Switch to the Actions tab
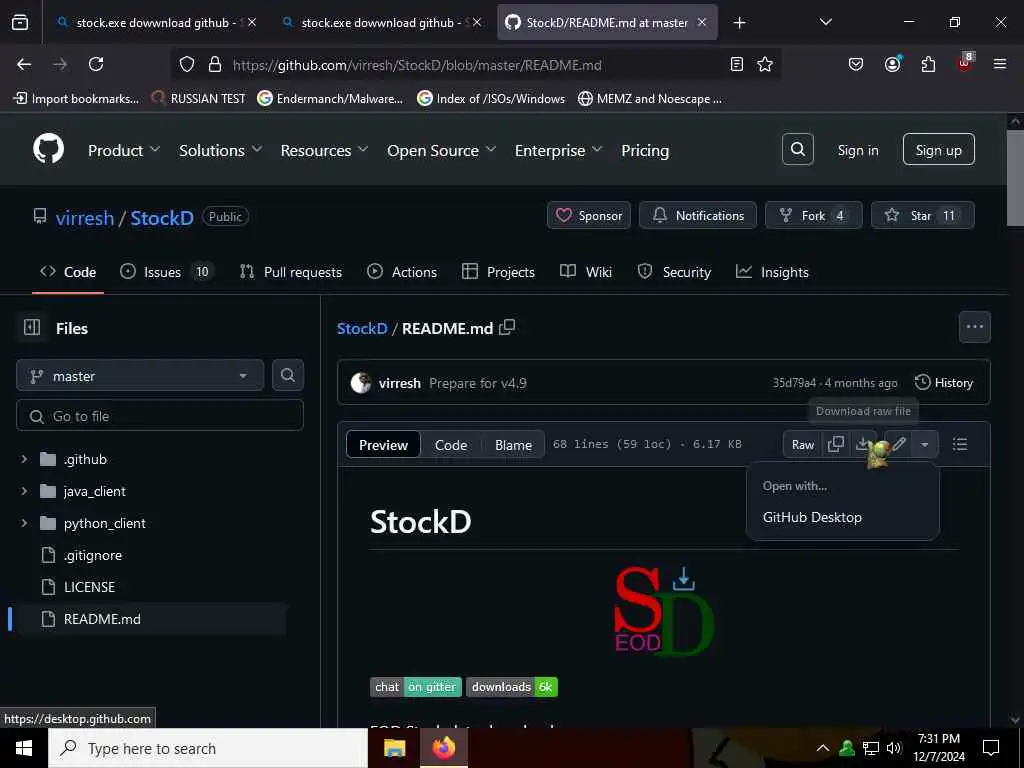 (402, 272)
